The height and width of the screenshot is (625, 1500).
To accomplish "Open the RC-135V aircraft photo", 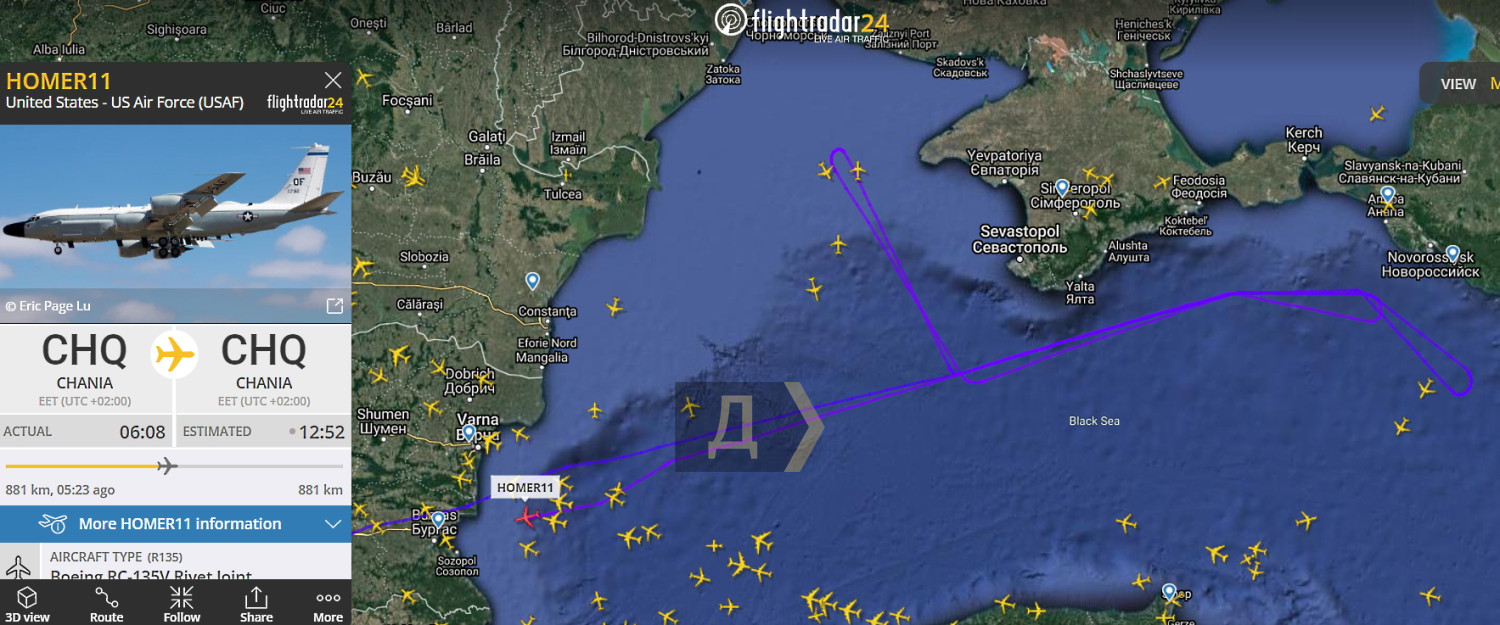I will (x=175, y=223).
